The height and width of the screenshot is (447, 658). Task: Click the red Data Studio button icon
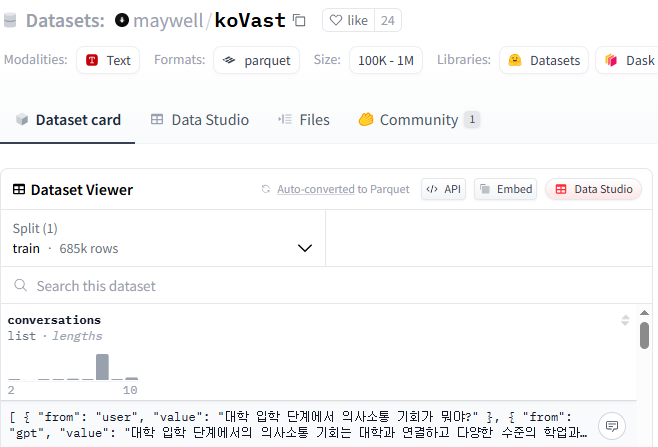click(561, 189)
